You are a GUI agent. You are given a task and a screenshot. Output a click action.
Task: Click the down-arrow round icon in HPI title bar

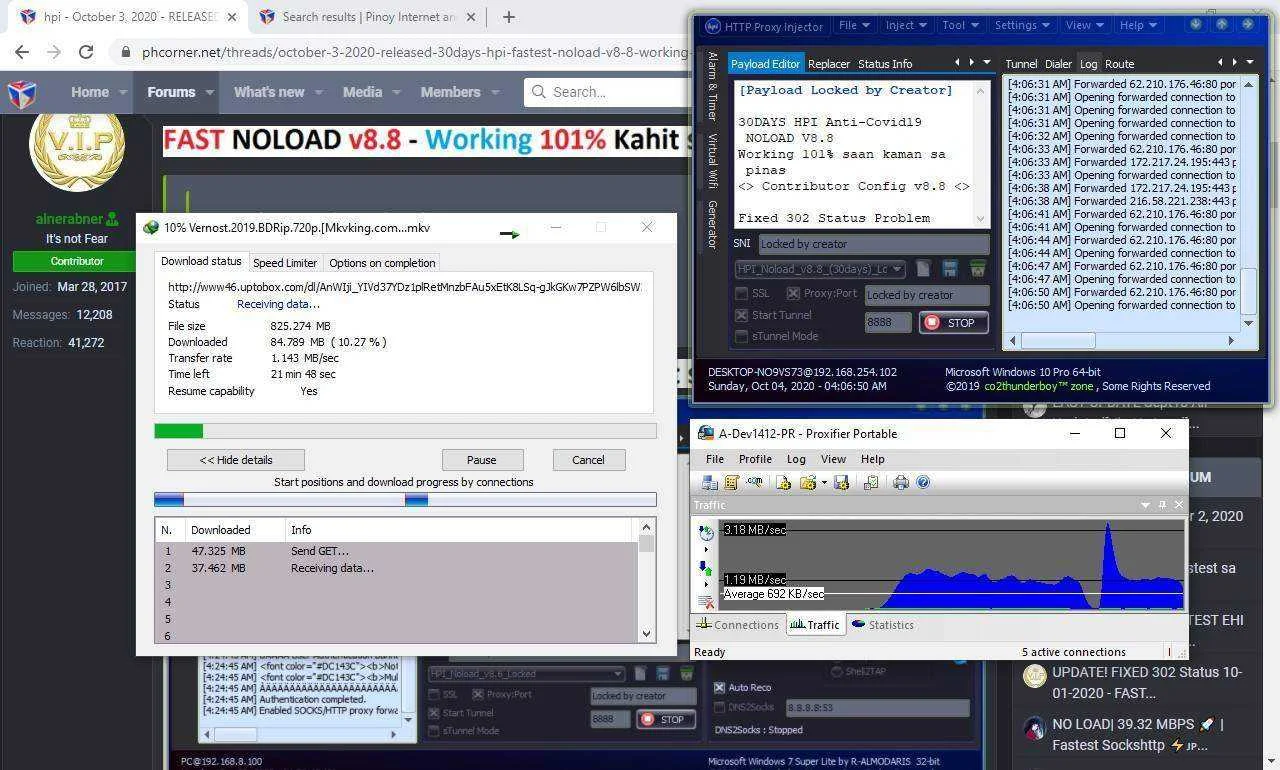click(1196, 25)
